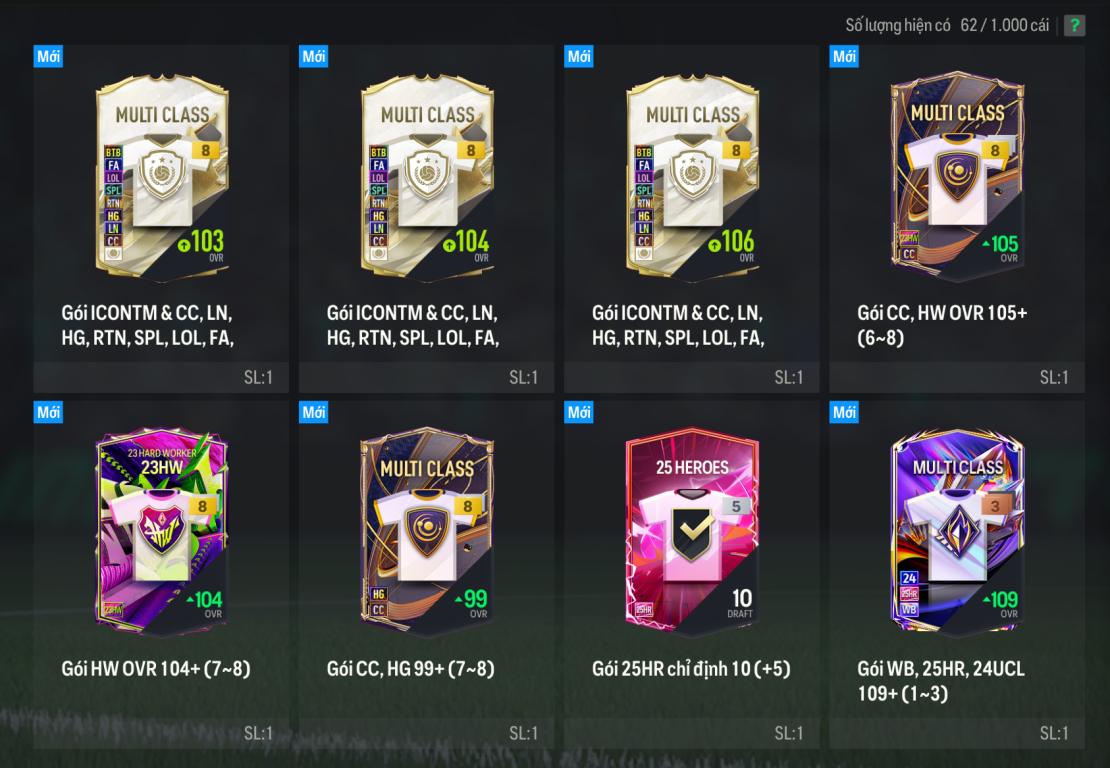This screenshot has width=1110, height=768.
Task: Select the ICONTM Multi Class 104 OVR card
Action: pyautogui.click(x=428, y=176)
